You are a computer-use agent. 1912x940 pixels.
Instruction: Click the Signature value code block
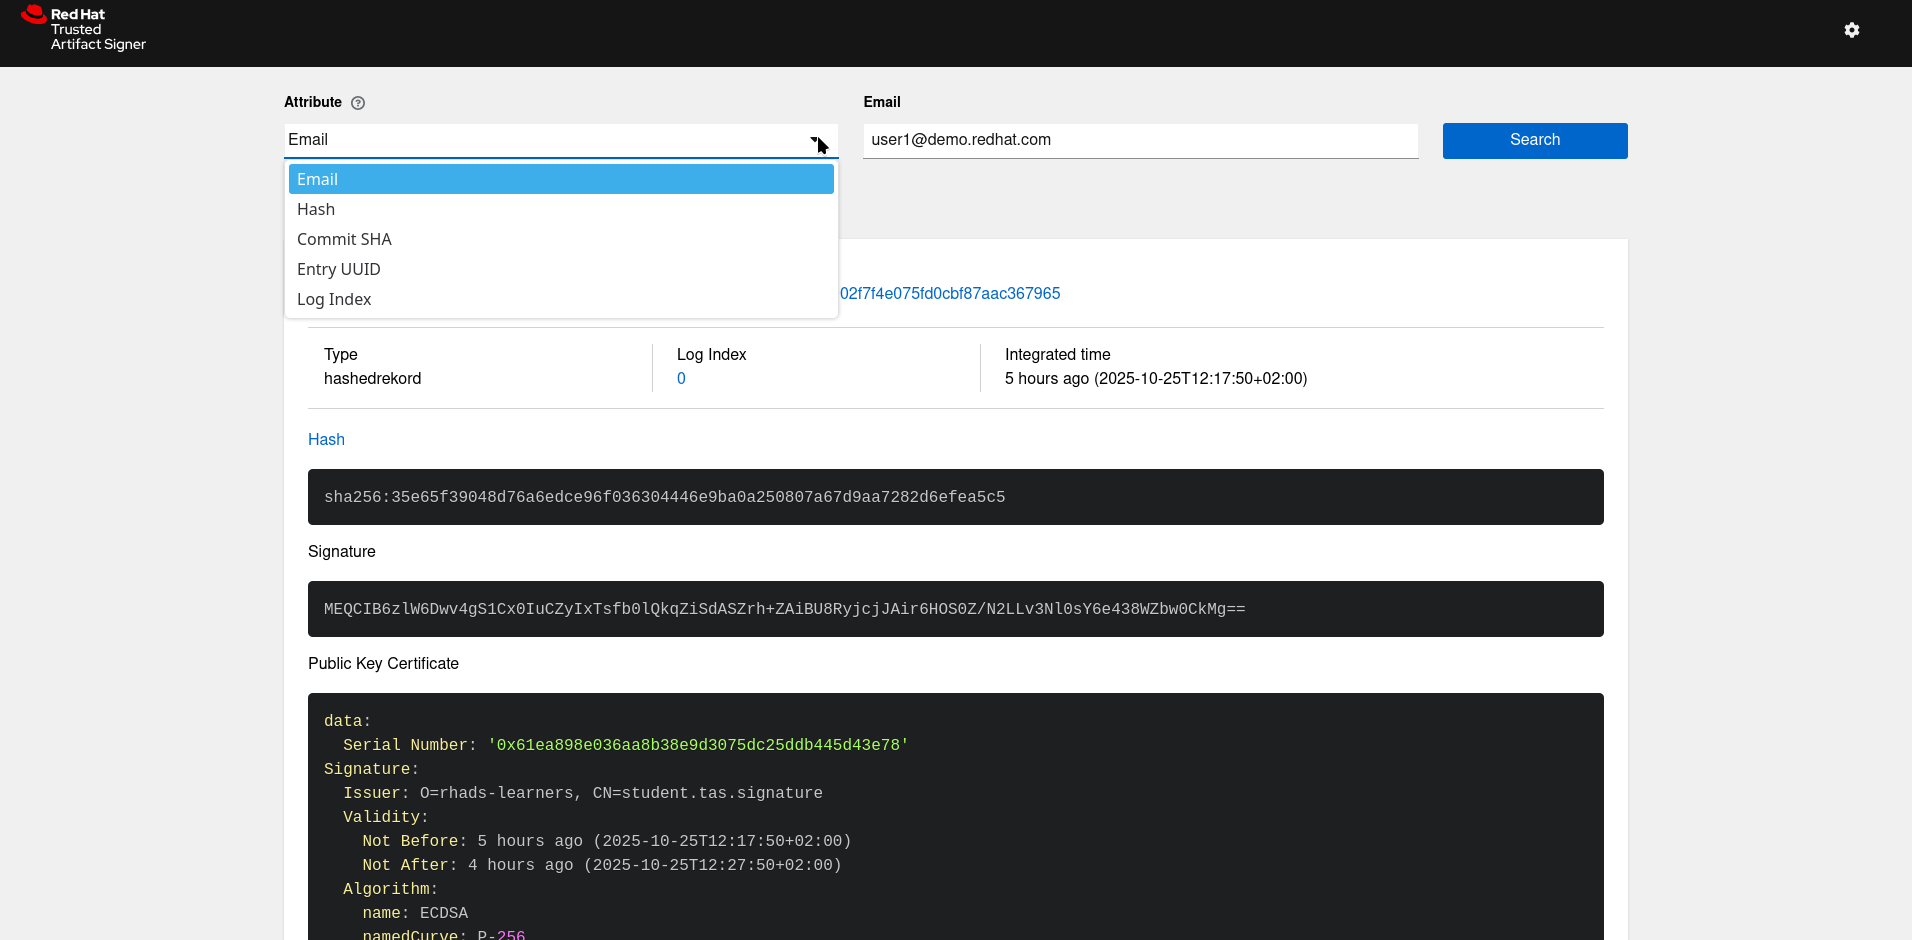click(x=954, y=609)
